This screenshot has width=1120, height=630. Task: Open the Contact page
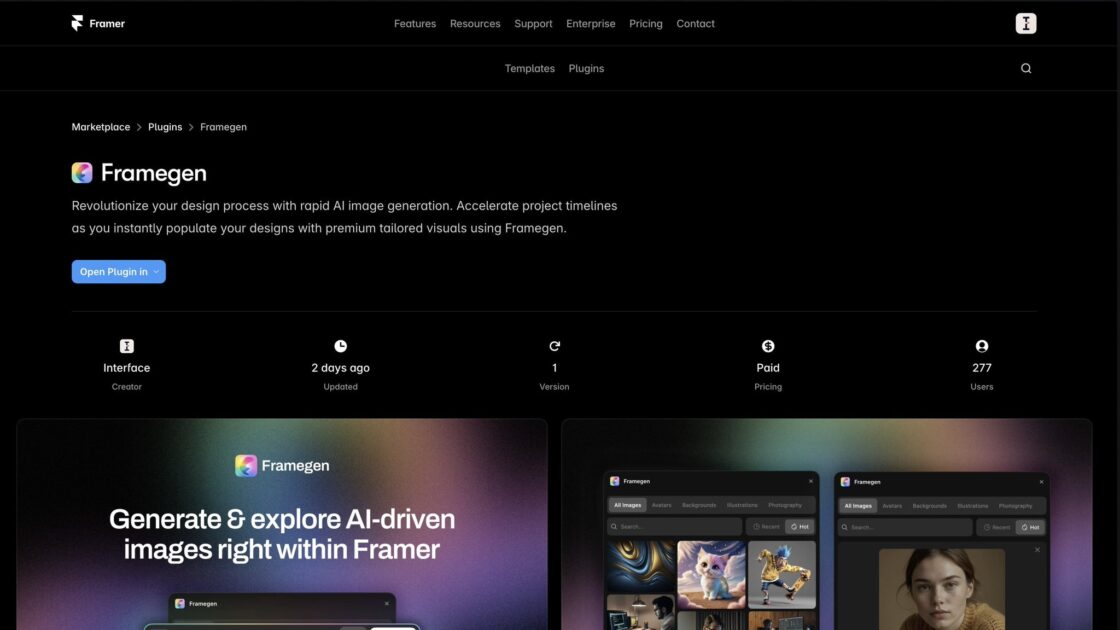695,24
